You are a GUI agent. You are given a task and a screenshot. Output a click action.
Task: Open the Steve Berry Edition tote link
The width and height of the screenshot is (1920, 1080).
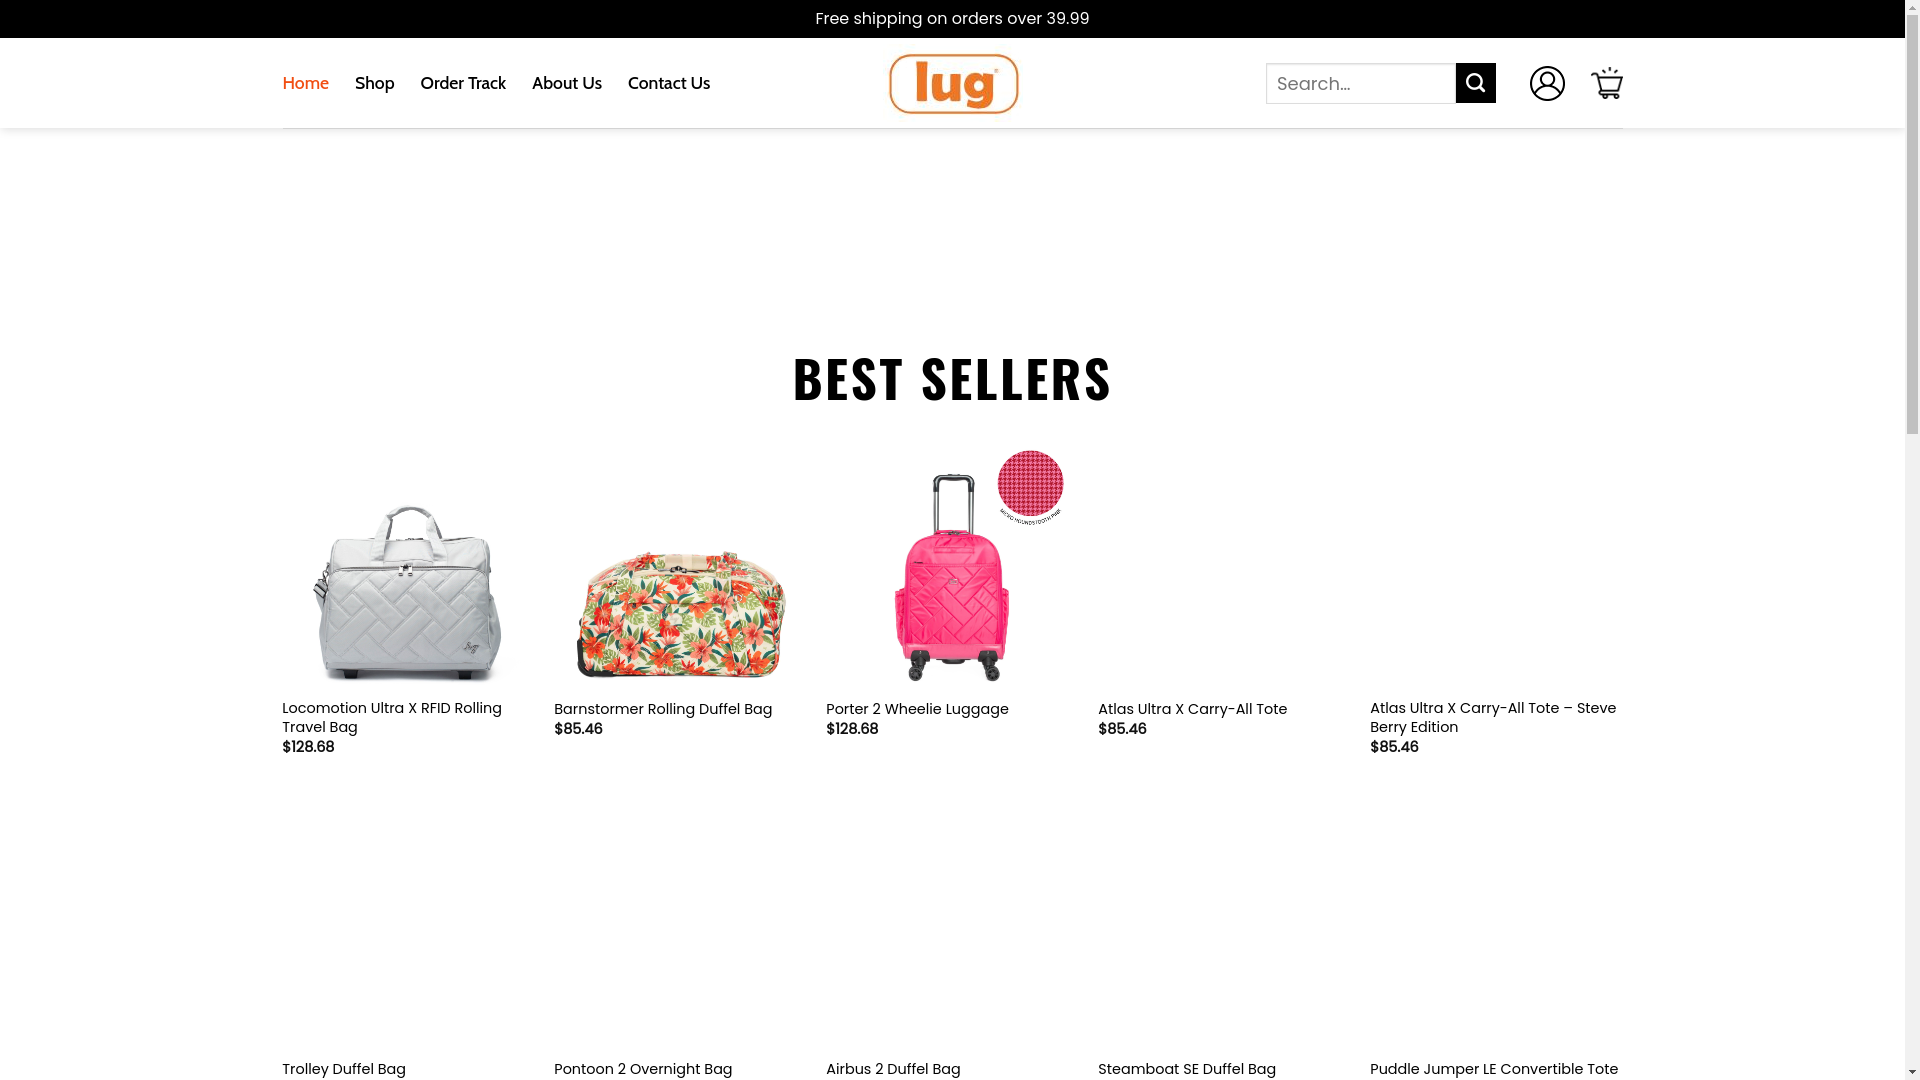[1493, 717]
